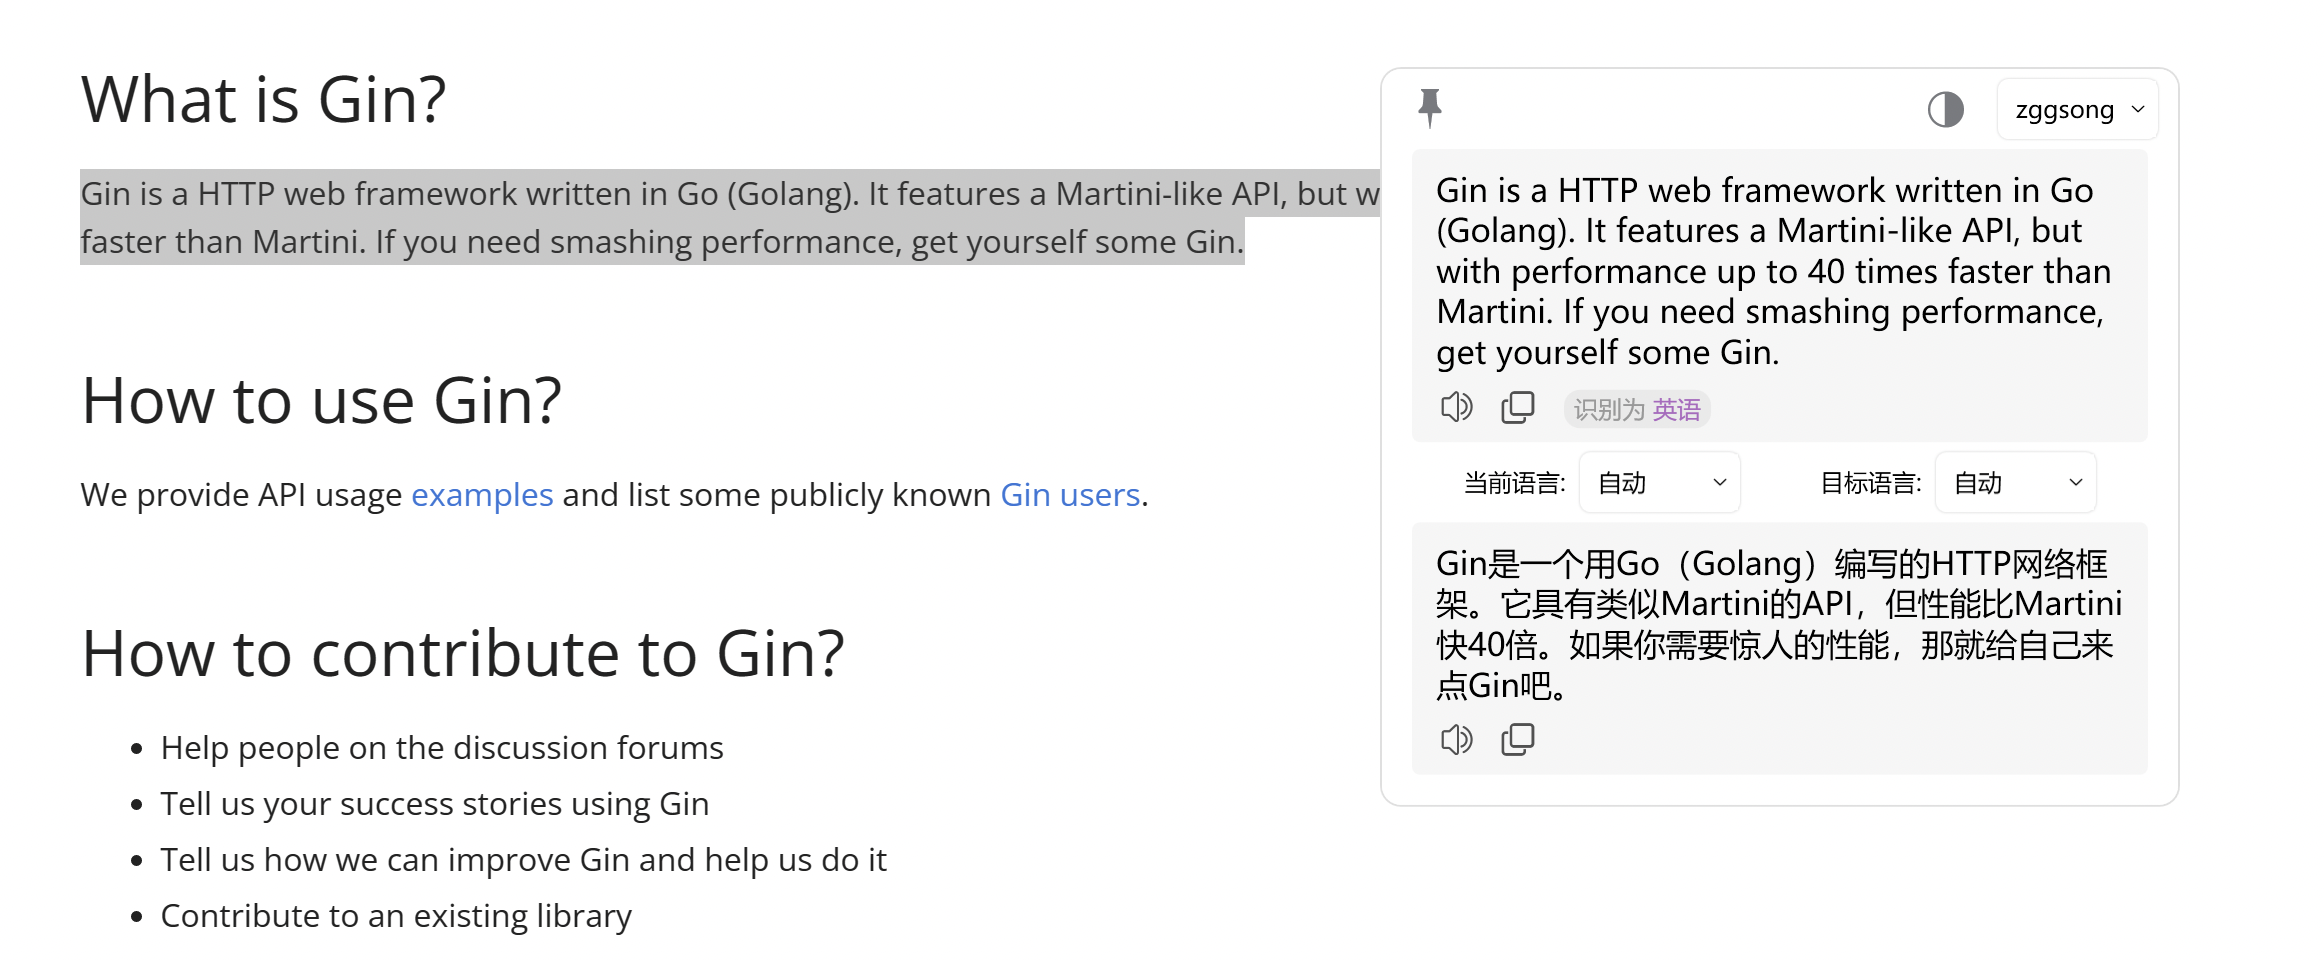2324x960 pixels.
Task: Play audio of the English source text
Action: (x=1456, y=407)
